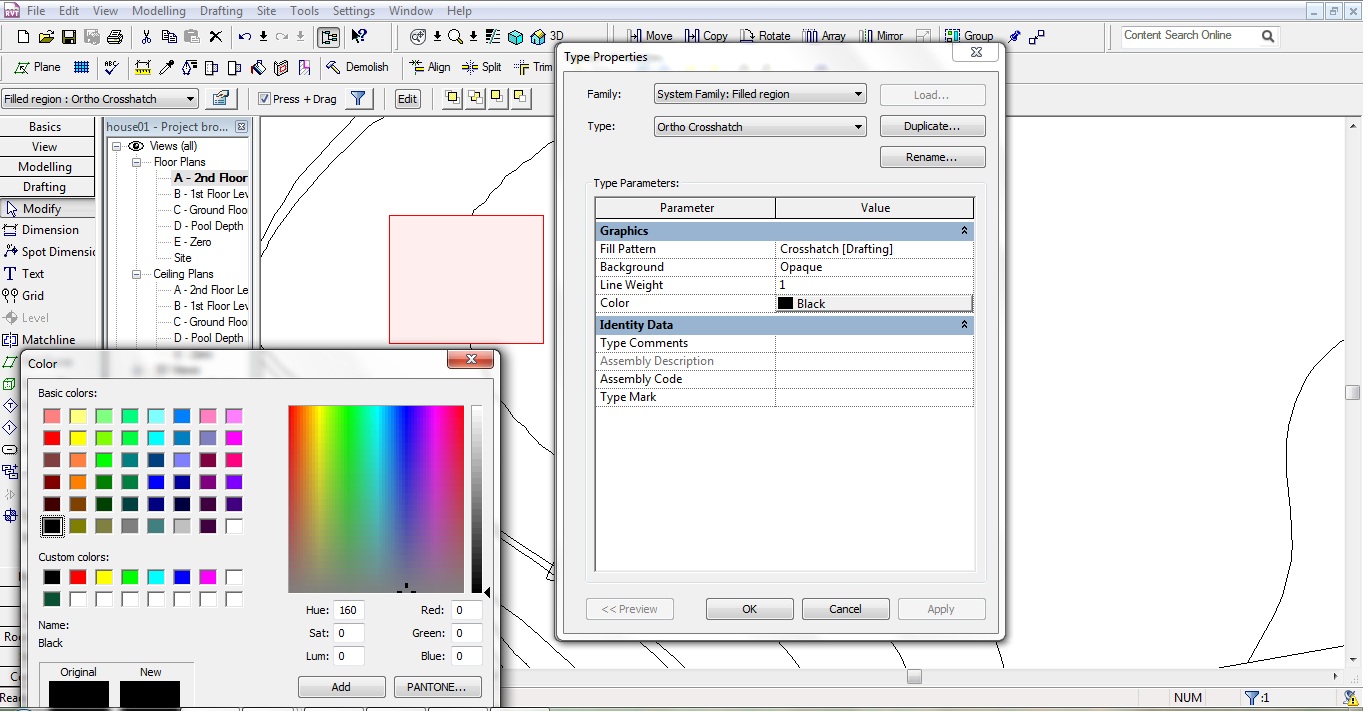Open the Drafting menu in menu bar
The width and height of the screenshot is (1368, 712).
pos(221,11)
